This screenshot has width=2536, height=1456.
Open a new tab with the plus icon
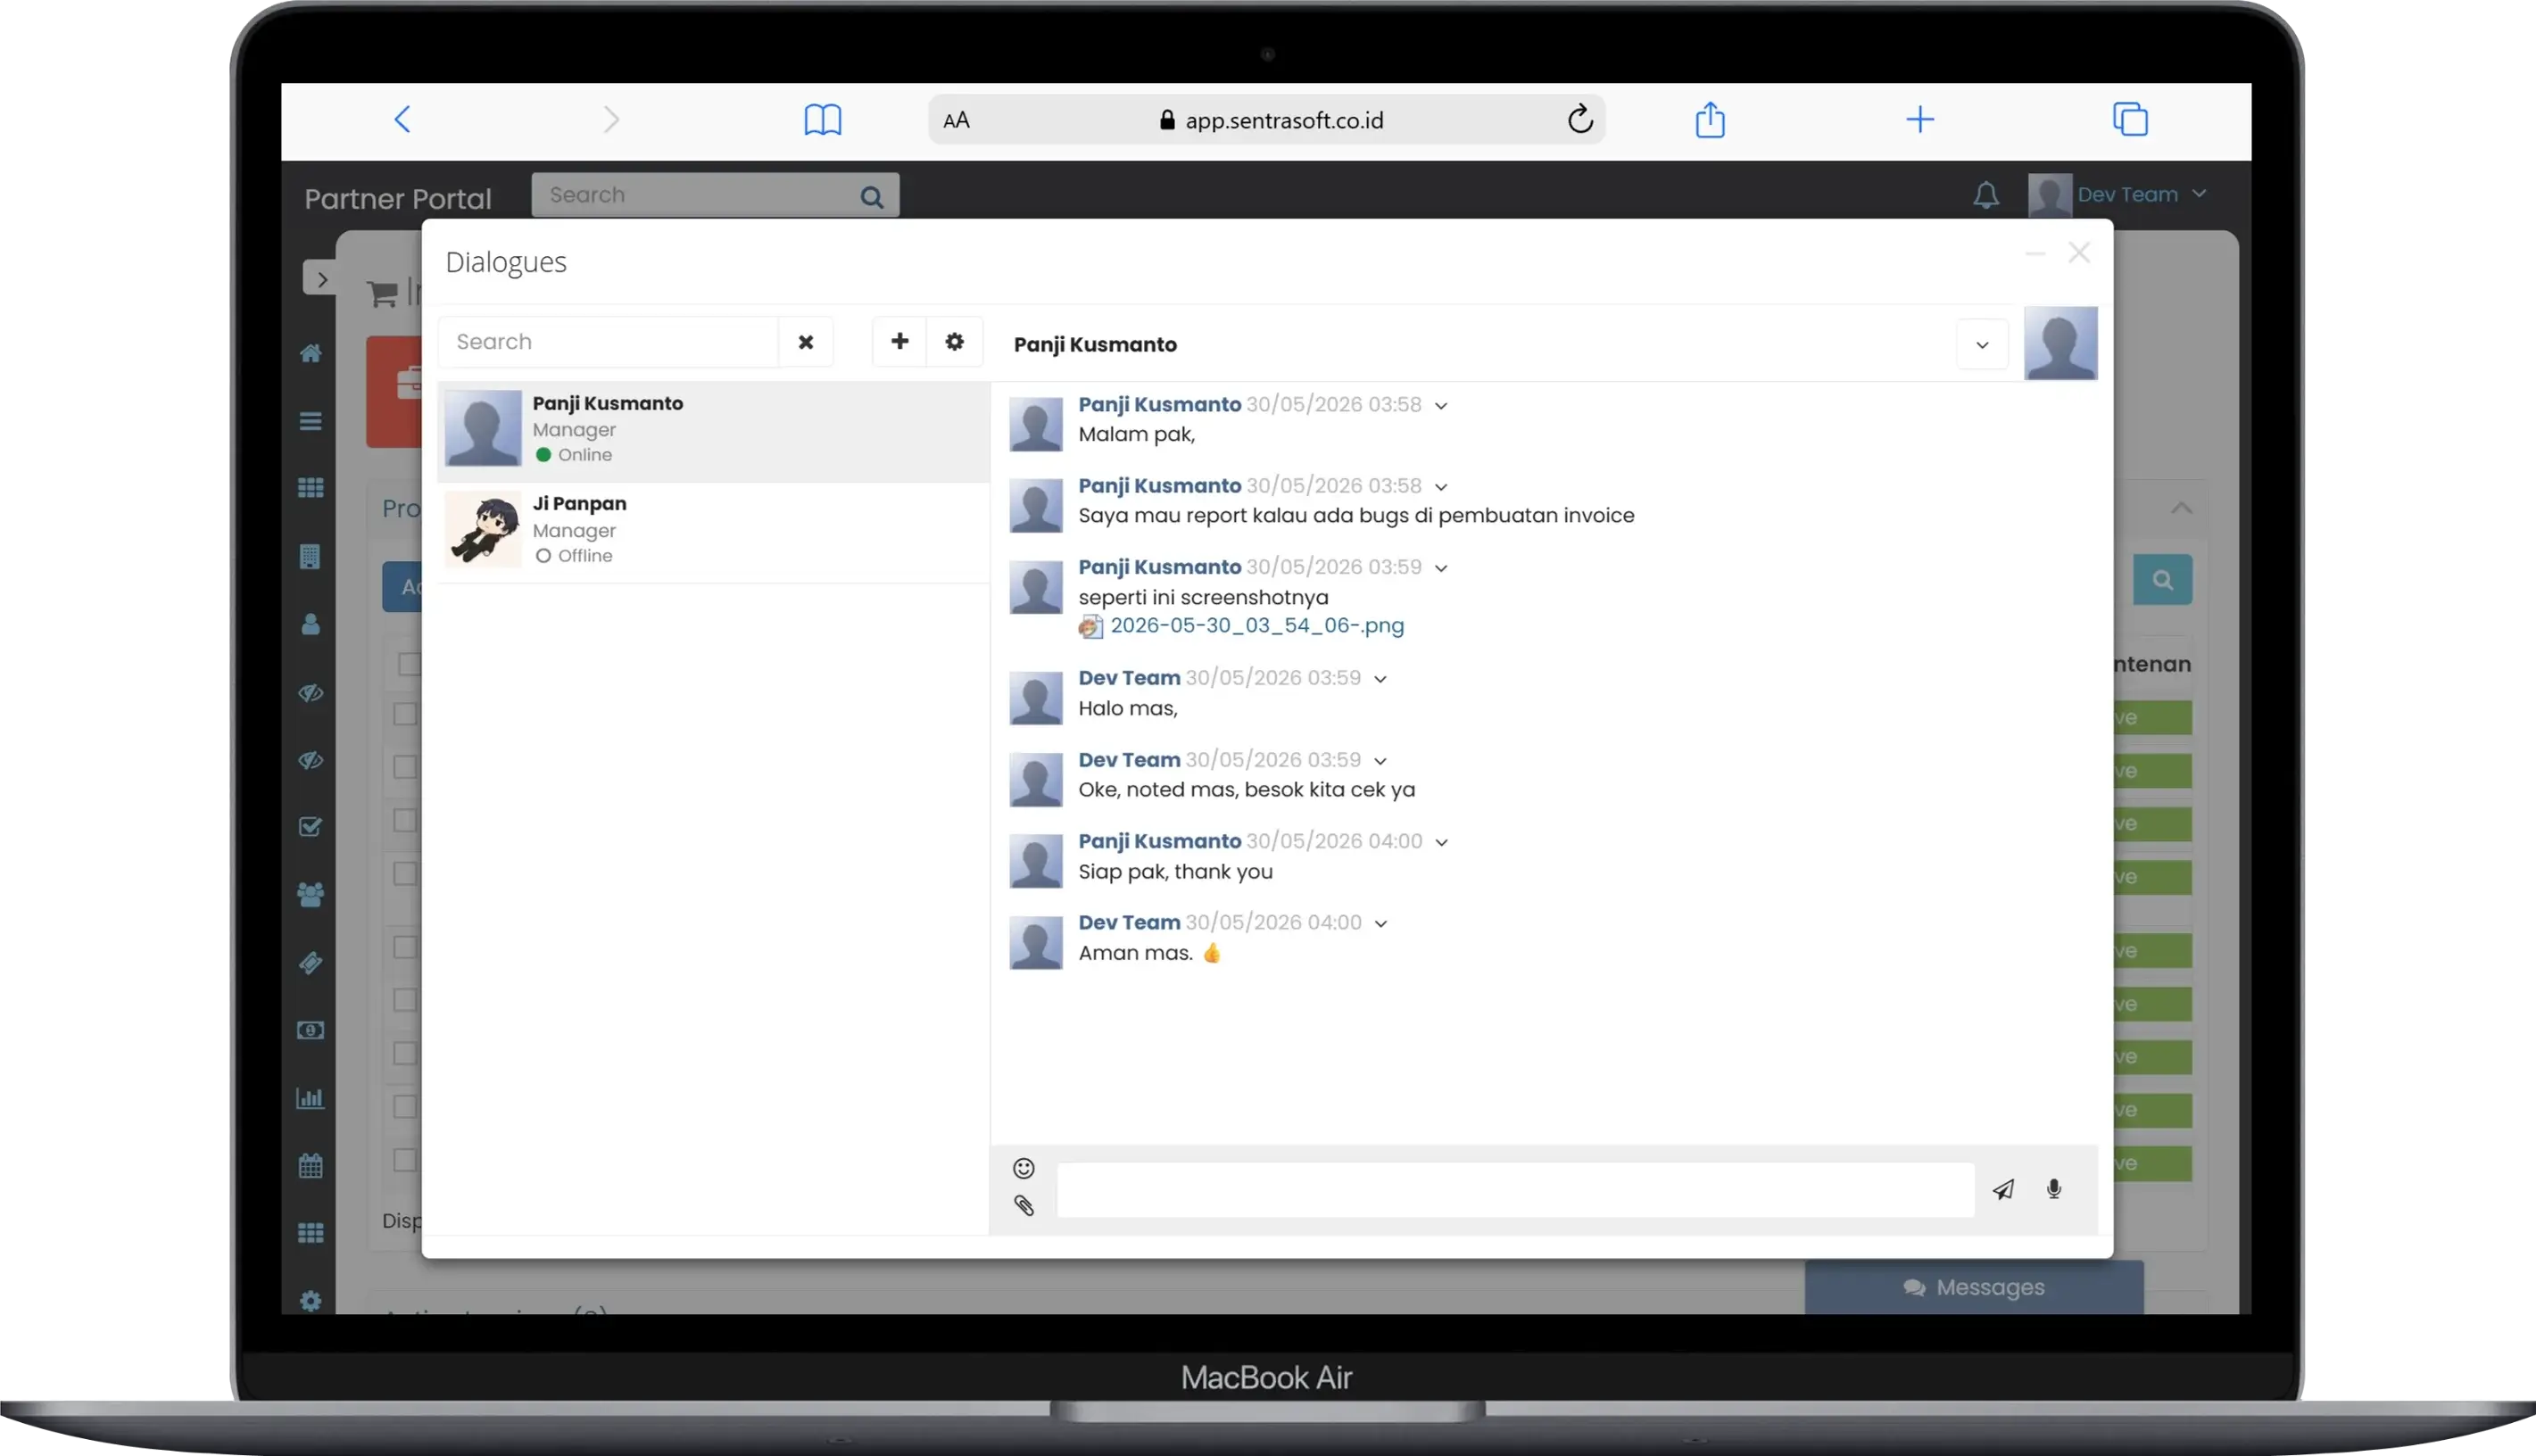pyautogui.click(x=1920, y=120)
